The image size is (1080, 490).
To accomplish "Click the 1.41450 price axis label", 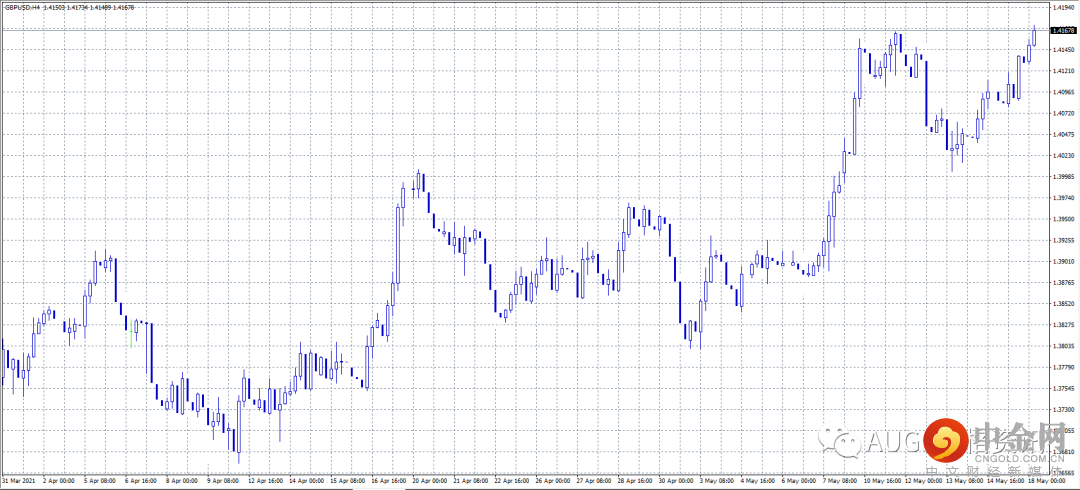I will (x=1064, y=50).
